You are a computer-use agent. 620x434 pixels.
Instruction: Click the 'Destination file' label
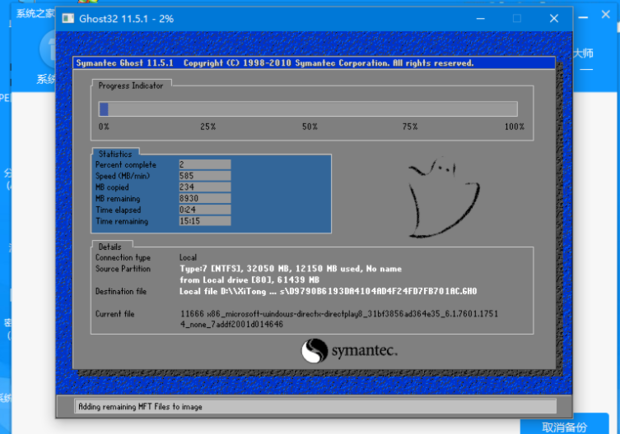pyautogui.click(x=121, y=291)
